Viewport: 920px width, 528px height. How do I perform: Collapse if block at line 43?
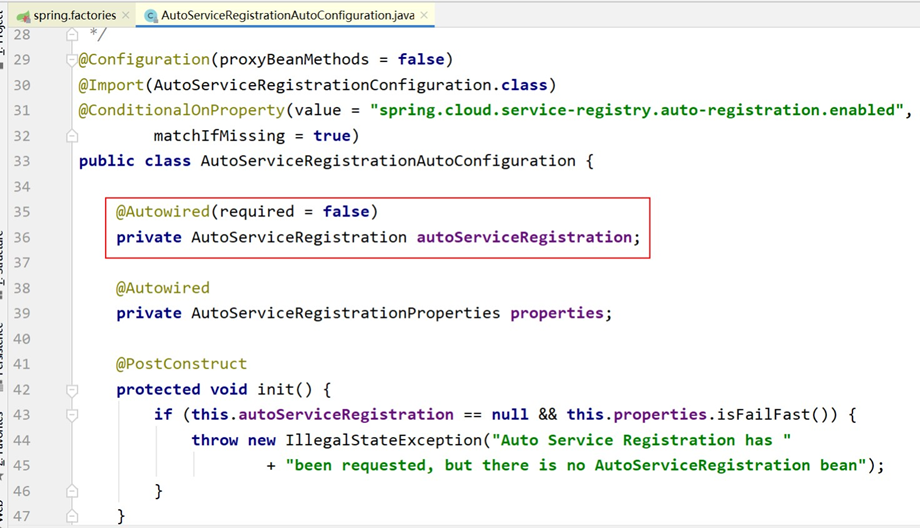72,415
